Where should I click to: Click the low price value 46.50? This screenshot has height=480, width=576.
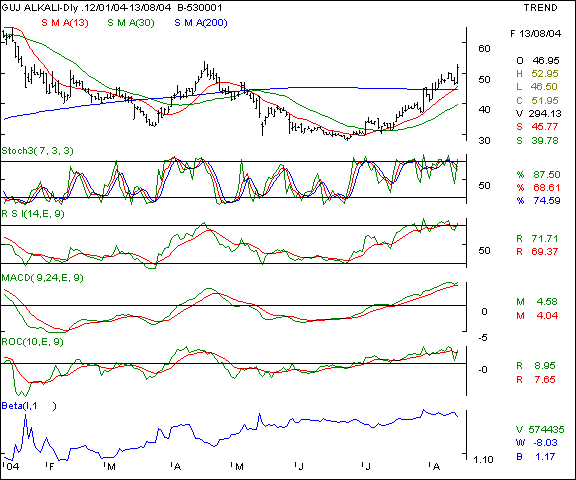(x=544, y=87)
